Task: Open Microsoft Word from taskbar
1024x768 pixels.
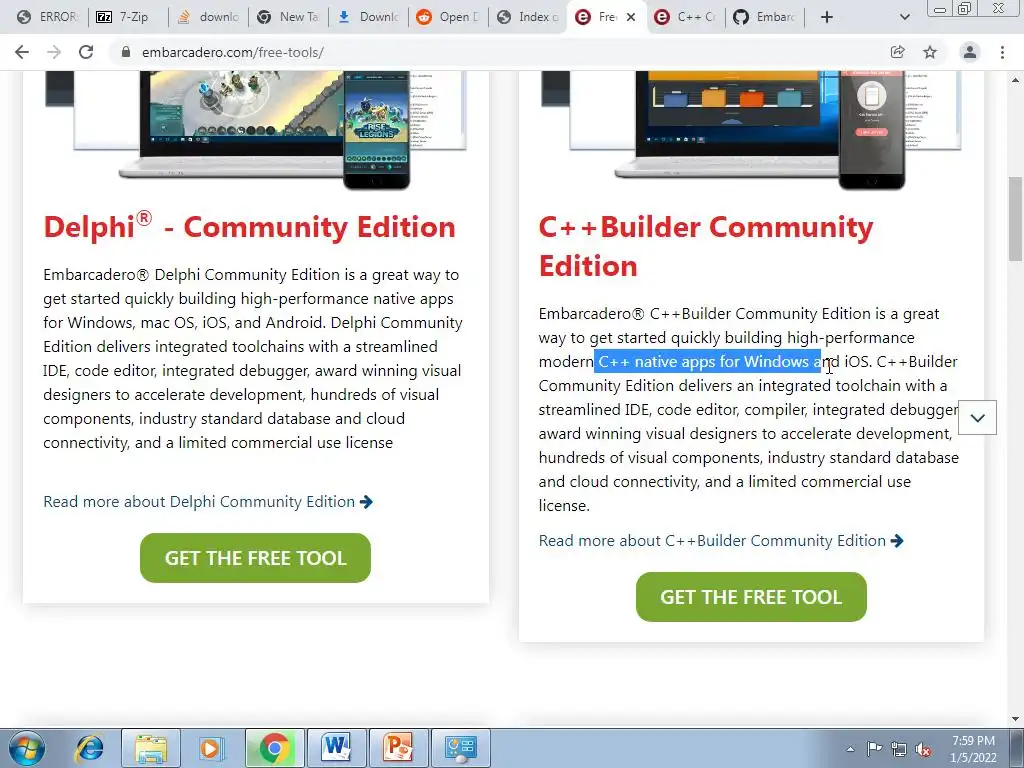Action: [336, 748]
